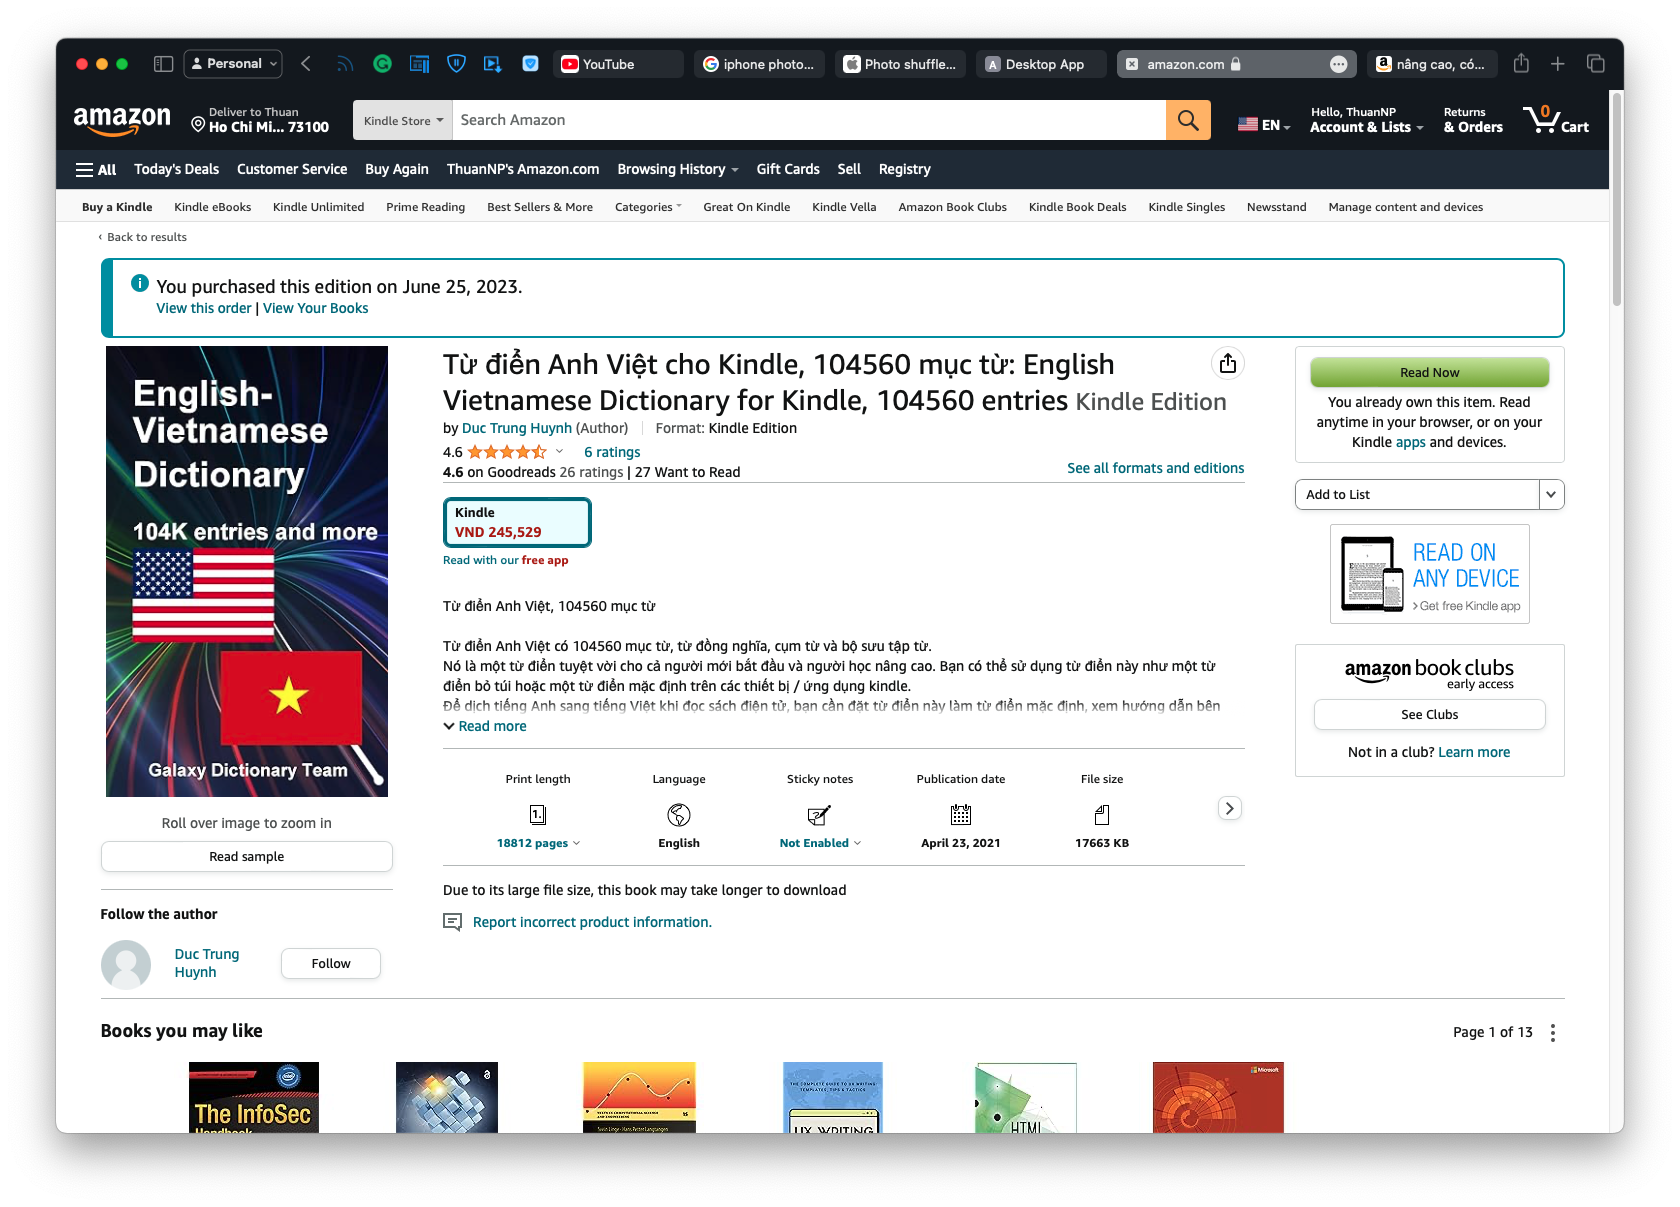Click next arrow in product details carousel
The height and width of the screenshot is (1207, 1680).
coord(1230,808)
